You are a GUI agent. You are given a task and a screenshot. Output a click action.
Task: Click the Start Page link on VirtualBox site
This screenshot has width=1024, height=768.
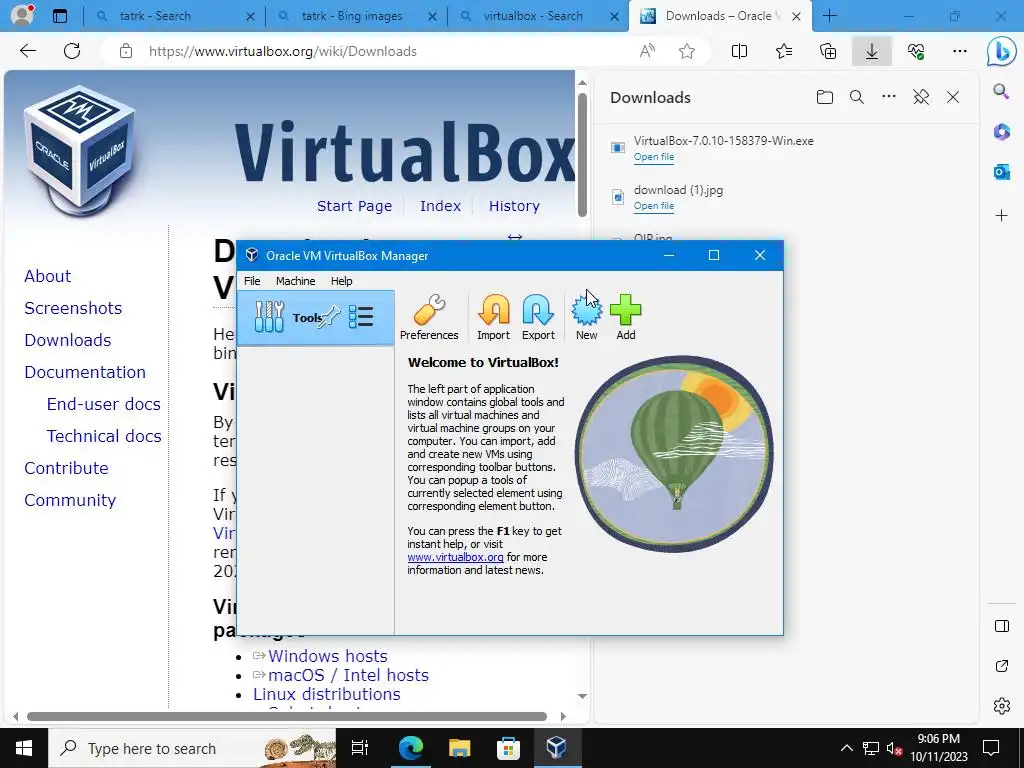[x=355, y=206]
